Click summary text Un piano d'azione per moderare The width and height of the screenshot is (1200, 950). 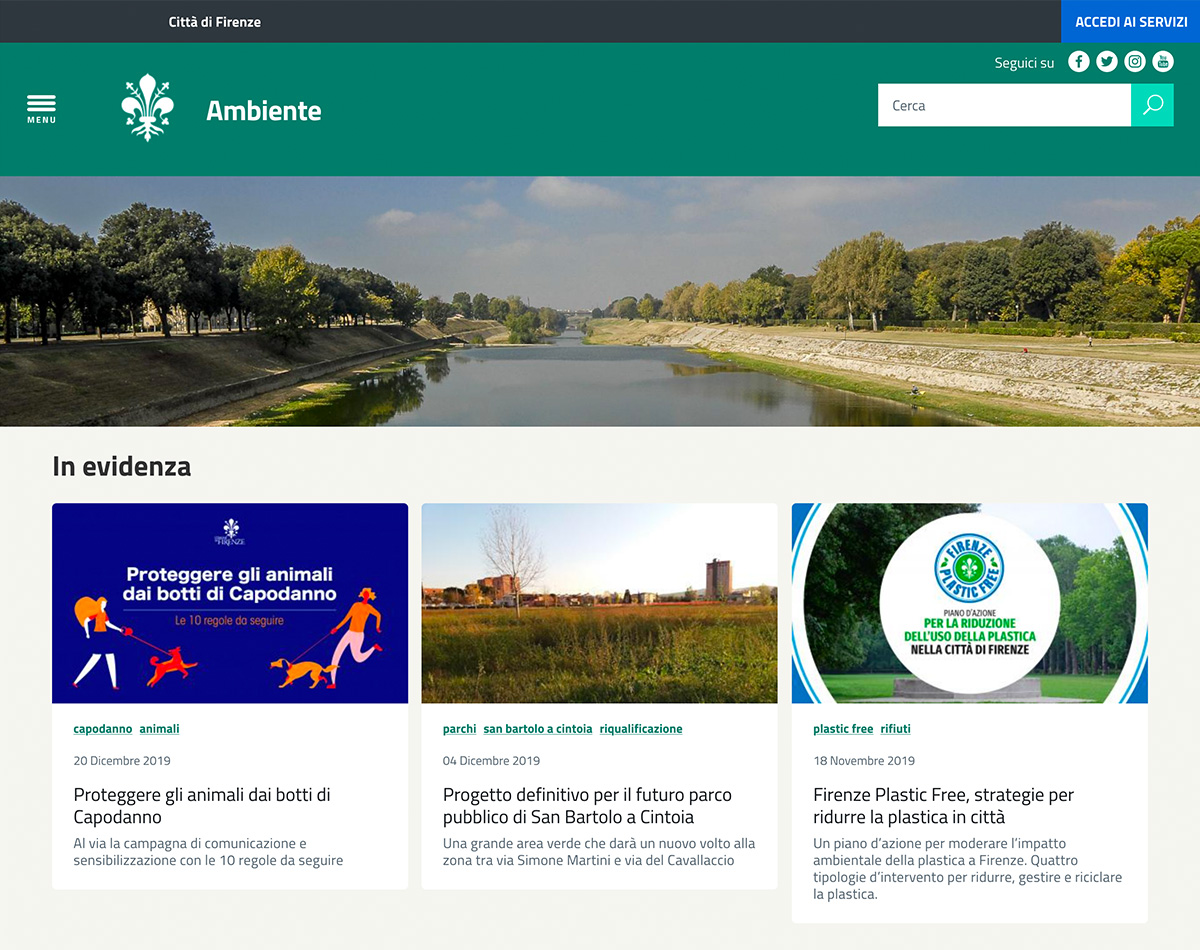(x=968, y=869)
